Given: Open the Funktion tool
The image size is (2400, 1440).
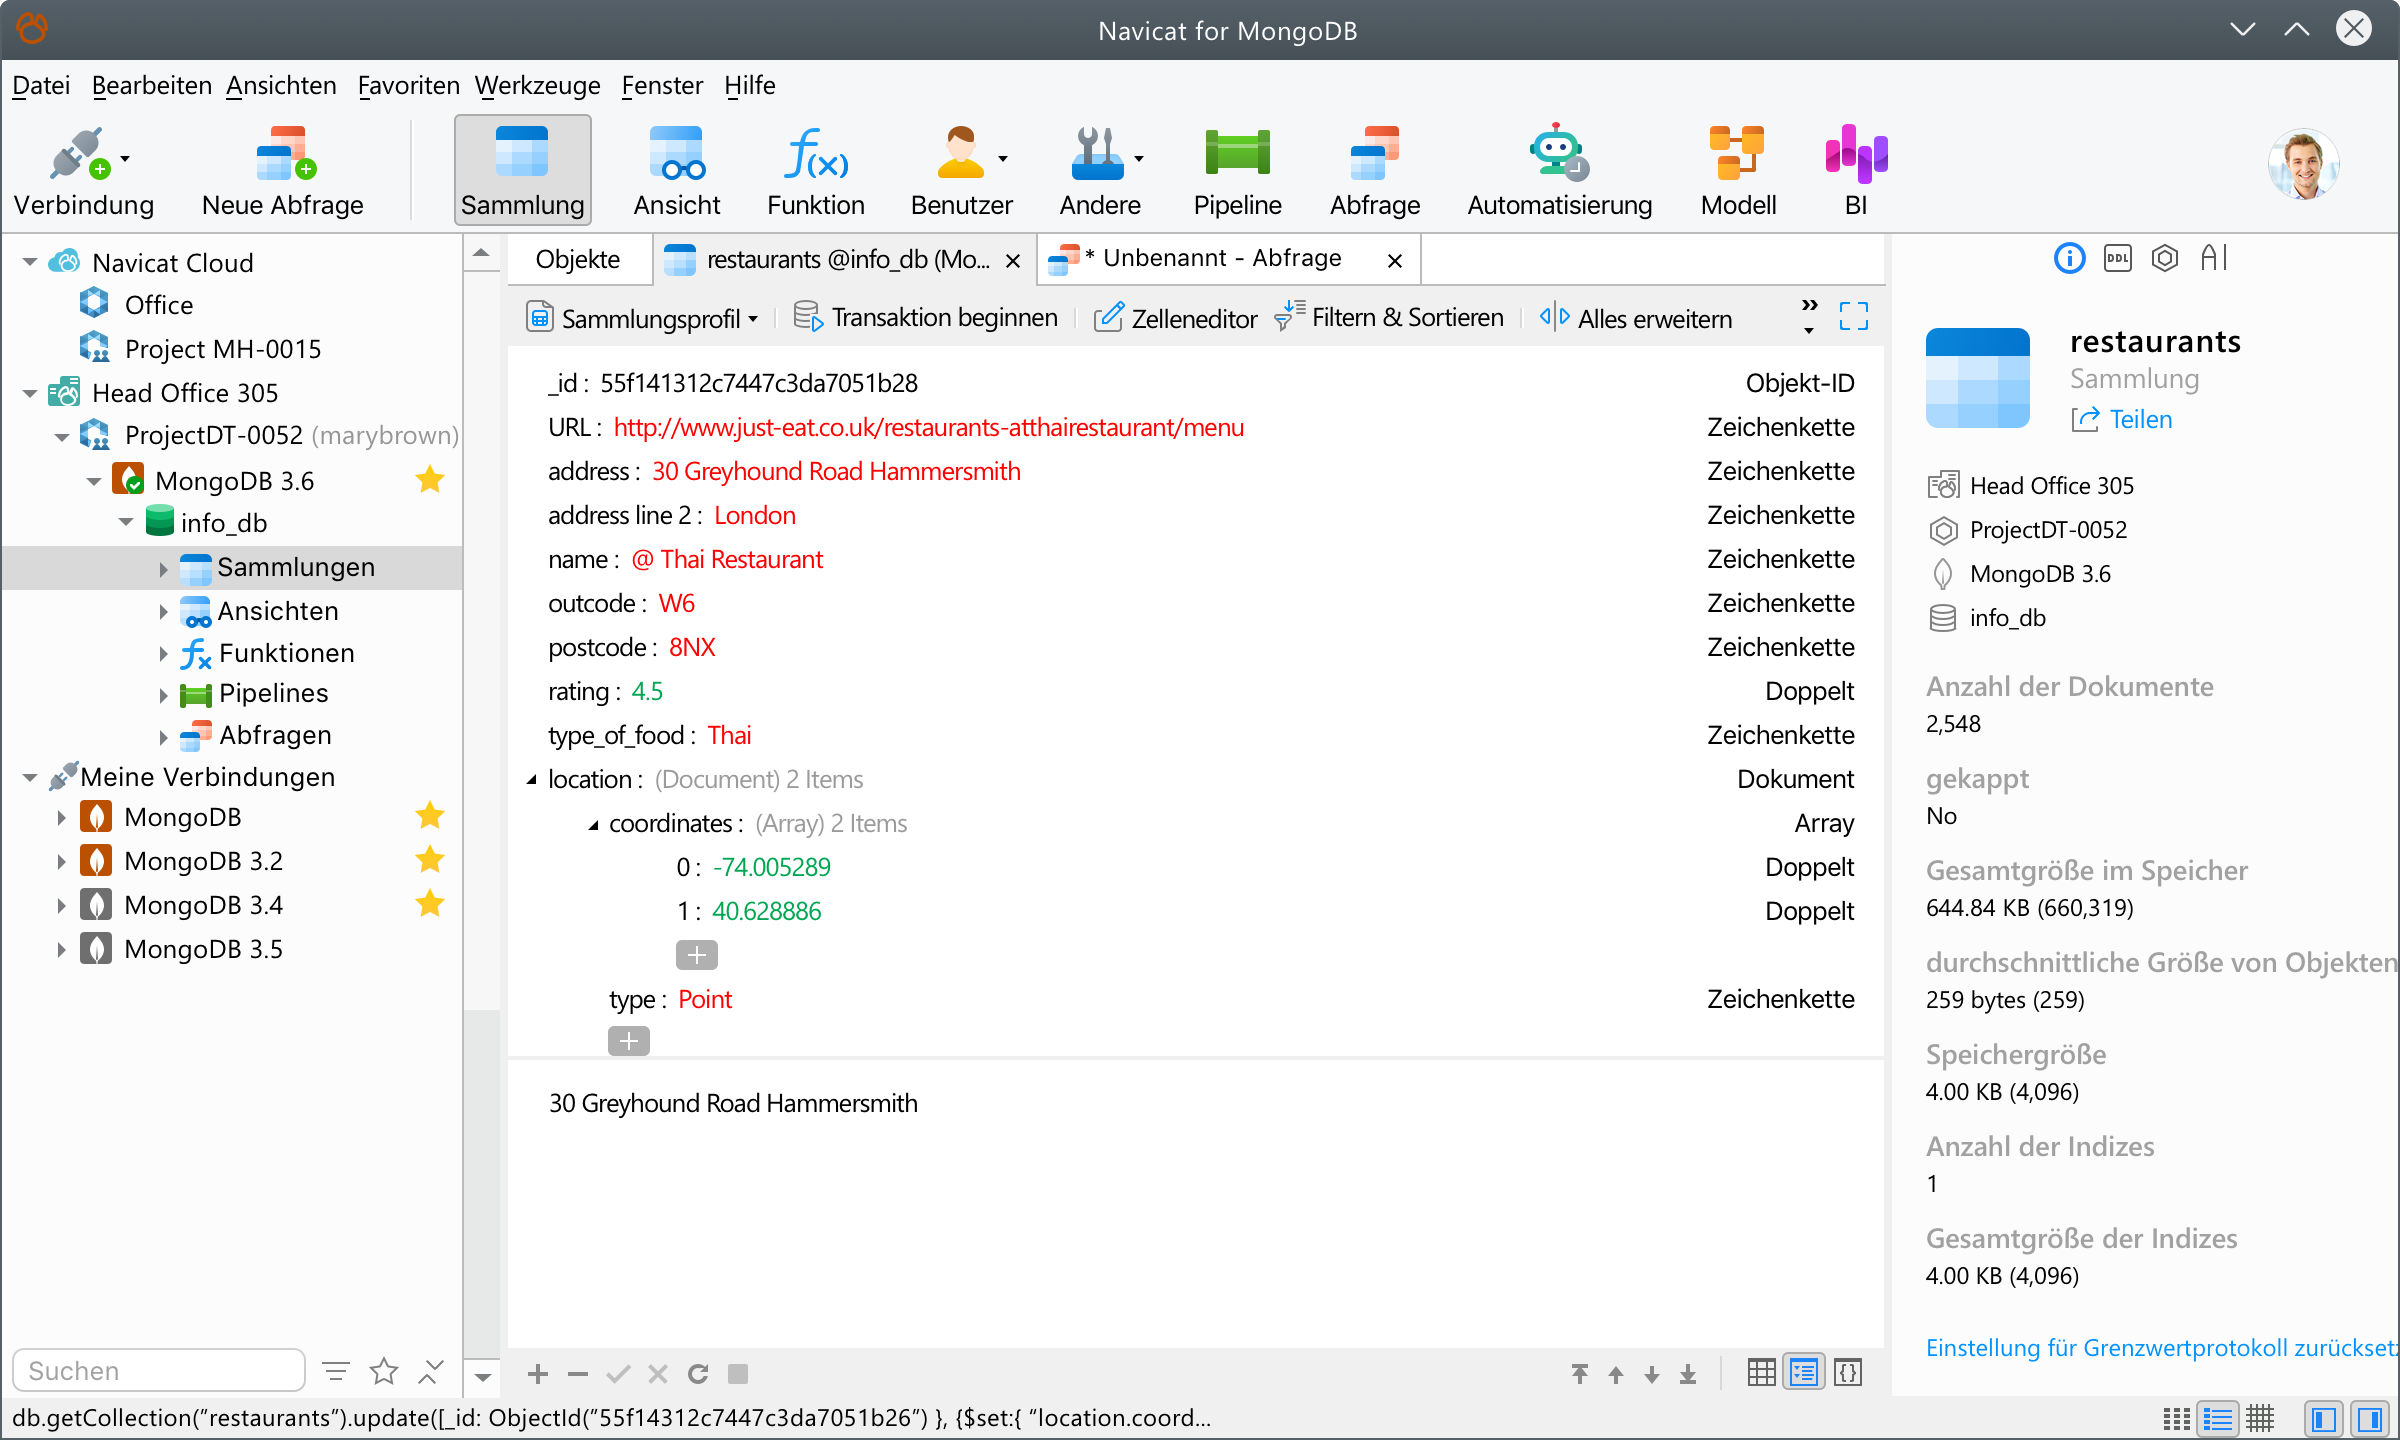Looking at the screenshot, I should [x=816, y=171].
